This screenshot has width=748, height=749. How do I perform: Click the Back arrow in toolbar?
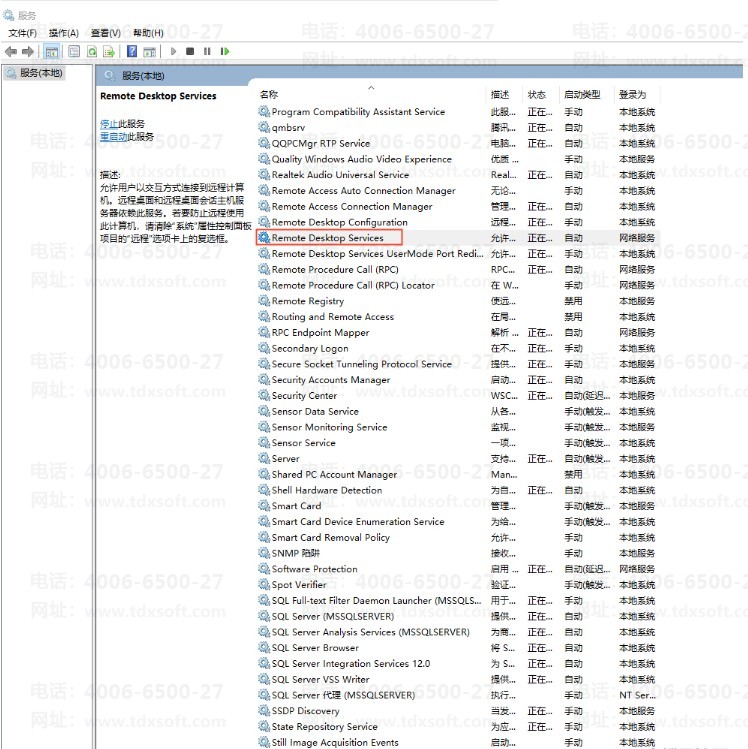(x=11, y=51)
